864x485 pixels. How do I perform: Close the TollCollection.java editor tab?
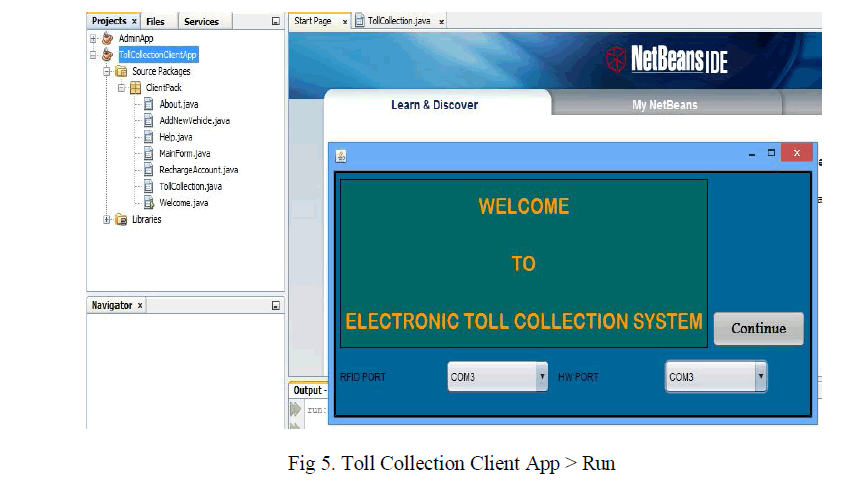coord(442,21)
